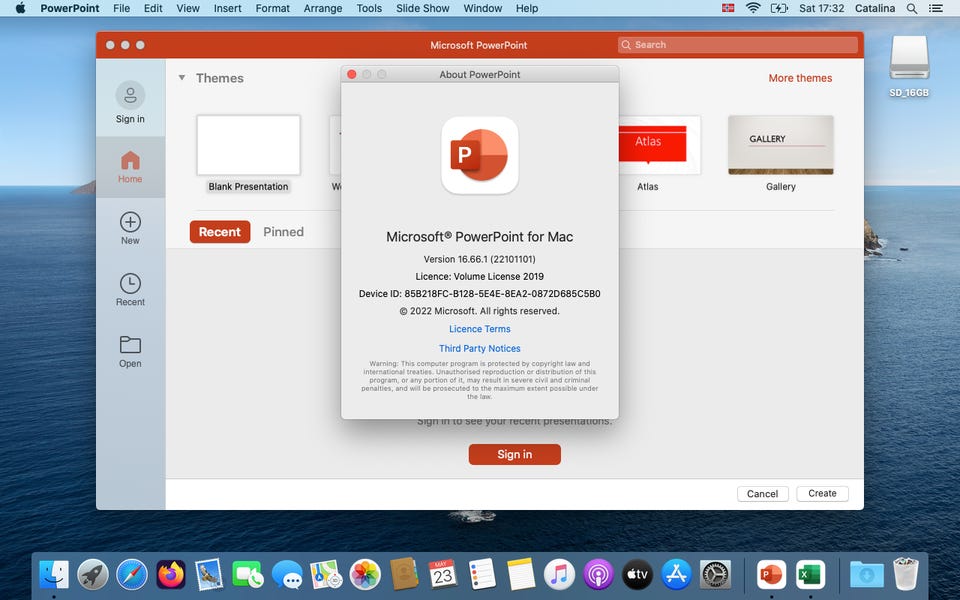Viewport: 960px width, 600px height.
Task: Open Reminders from the Dock
Action: (481, 575)
